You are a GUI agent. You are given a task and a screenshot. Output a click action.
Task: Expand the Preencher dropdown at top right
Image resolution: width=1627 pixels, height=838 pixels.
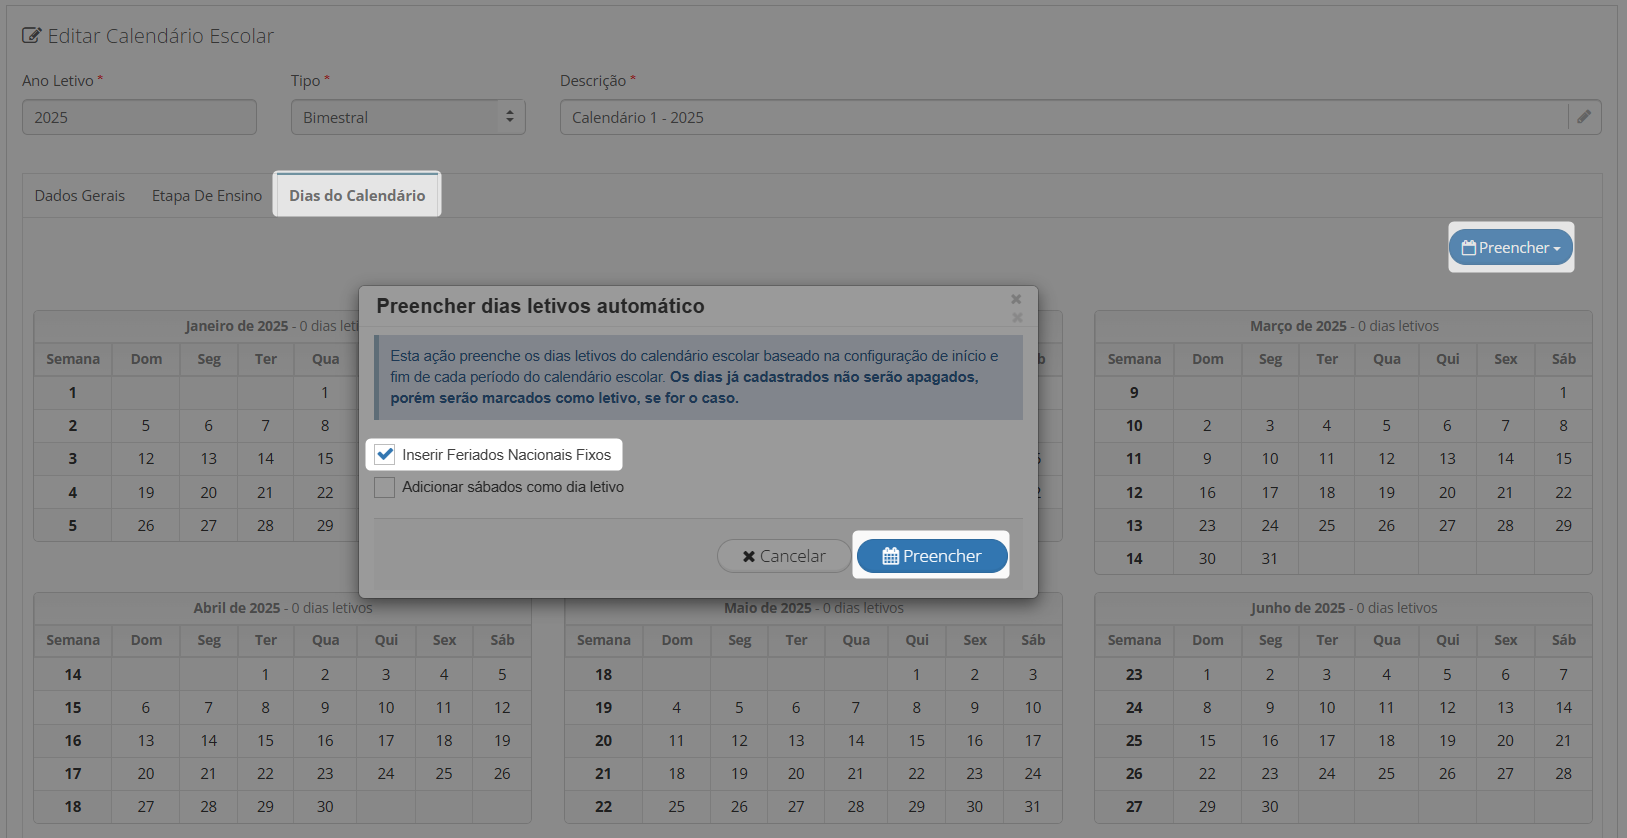coord(1511,248)
